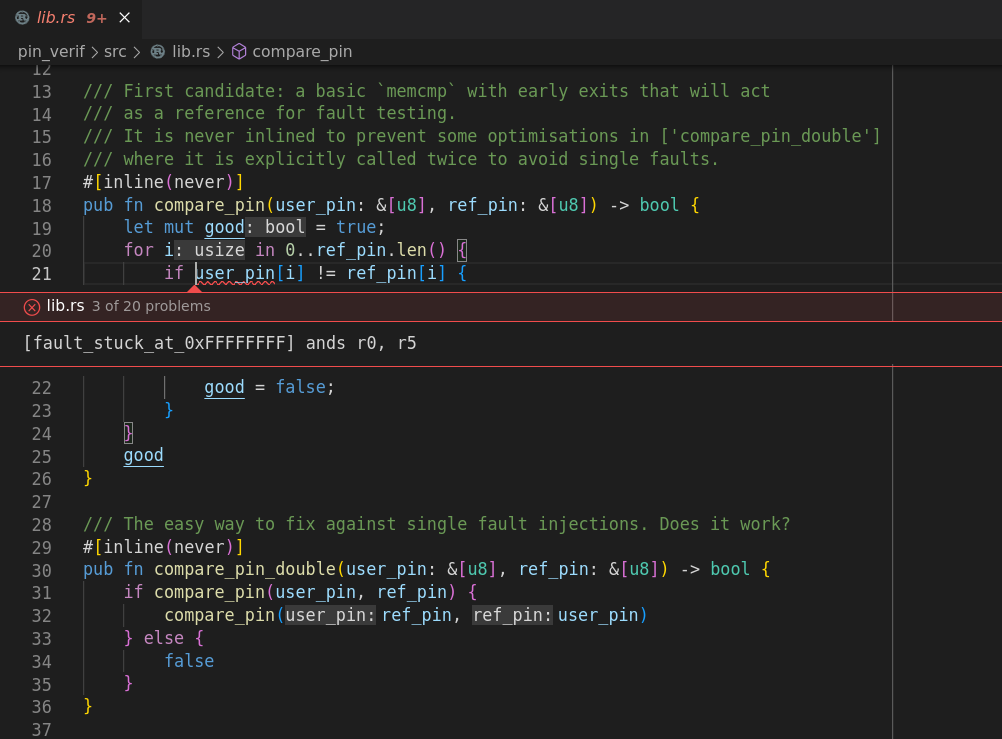Click the Rust file icon in the lib.rs tab

pos(22,18)
